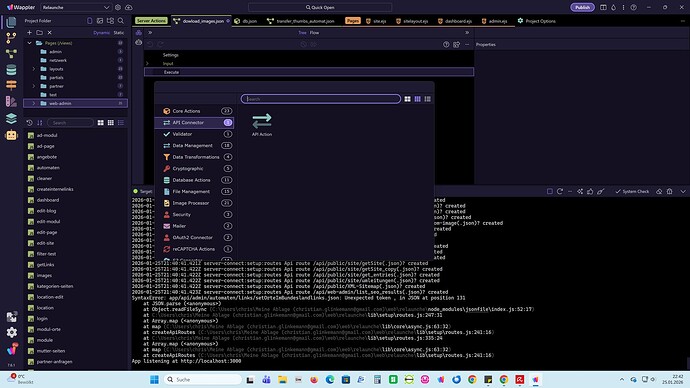Viewport: 690px width, 388px height.
Task: Open Windows Start button on taskbar
Action: pyautogui.click(x=154, y=379)
